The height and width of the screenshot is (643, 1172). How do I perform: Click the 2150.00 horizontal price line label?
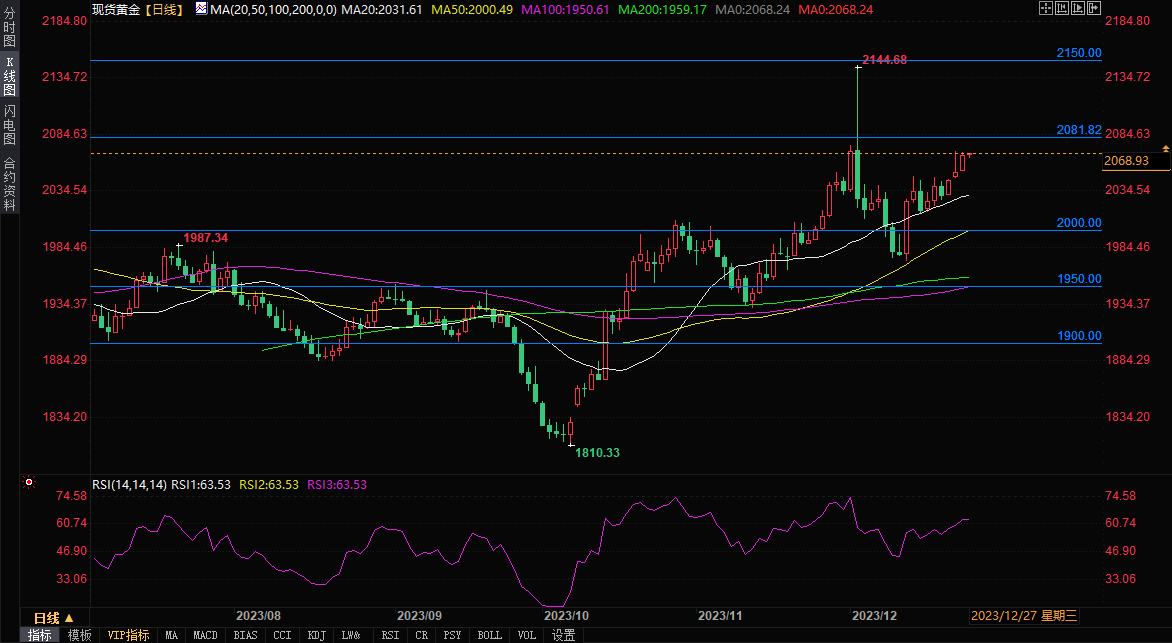[1079, 53]
